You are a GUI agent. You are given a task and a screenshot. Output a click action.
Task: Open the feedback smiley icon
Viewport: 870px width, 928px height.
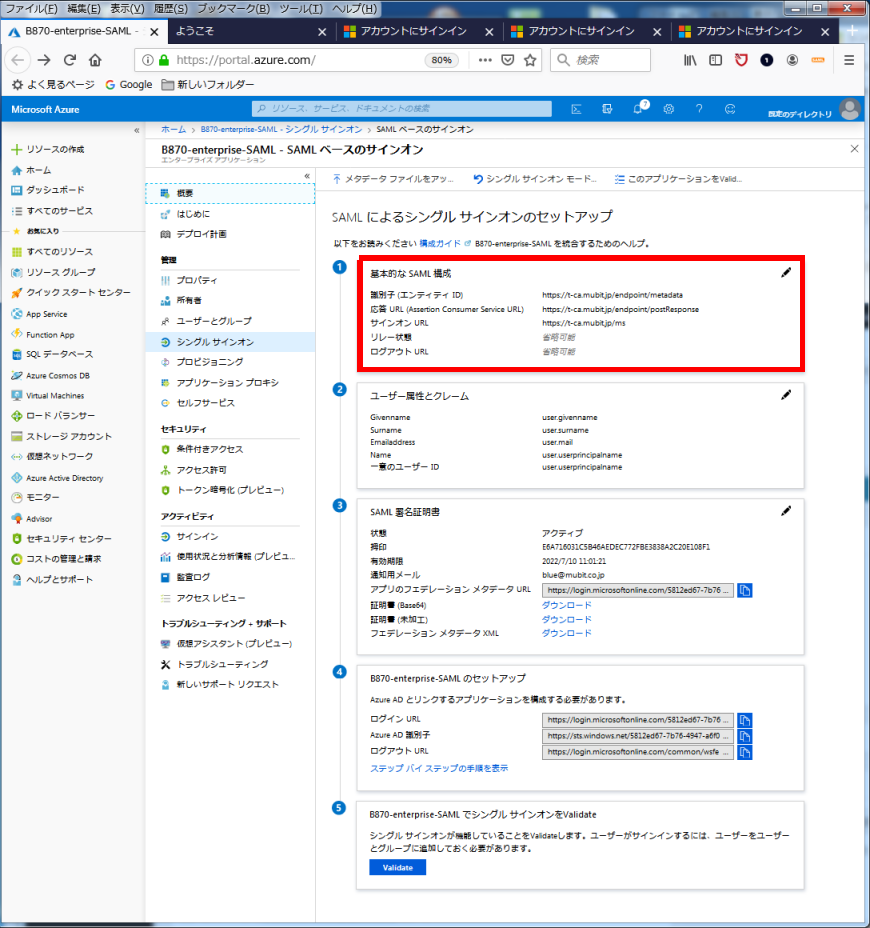[x=730, y=109]
